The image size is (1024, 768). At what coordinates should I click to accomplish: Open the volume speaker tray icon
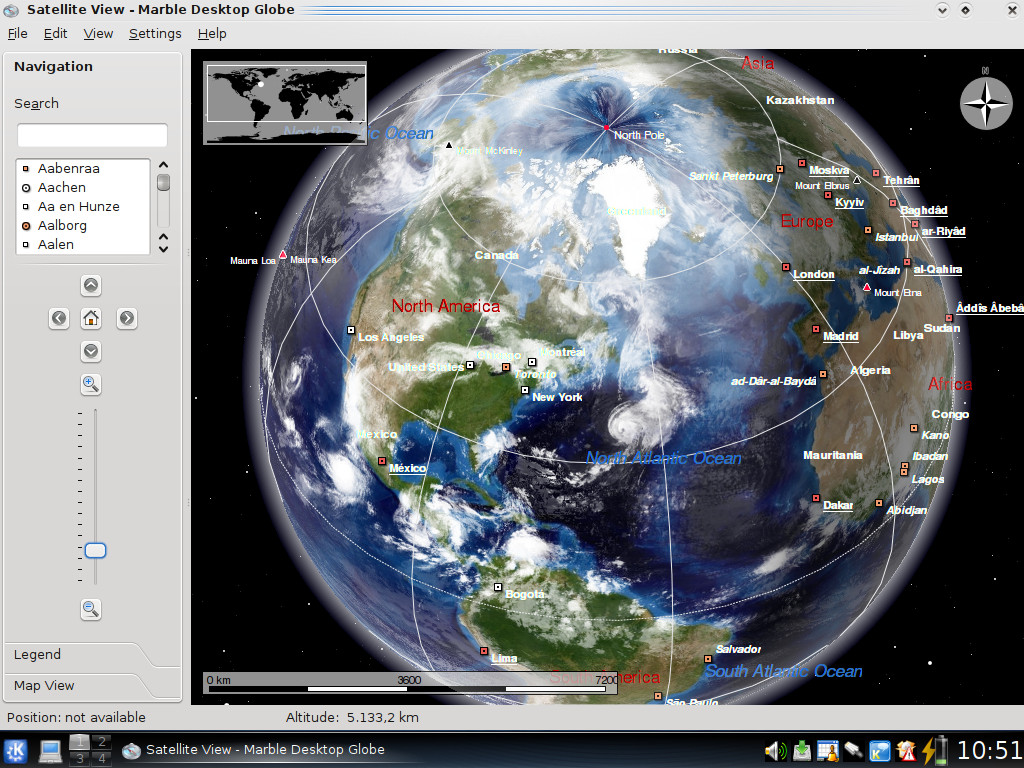[775, 751]
